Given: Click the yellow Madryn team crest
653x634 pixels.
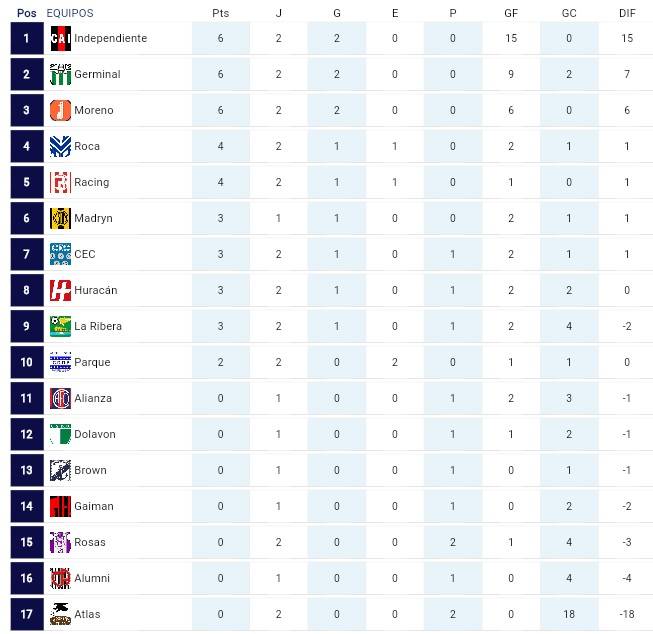Looking at the screenshot, I should [x=60, y=218].
